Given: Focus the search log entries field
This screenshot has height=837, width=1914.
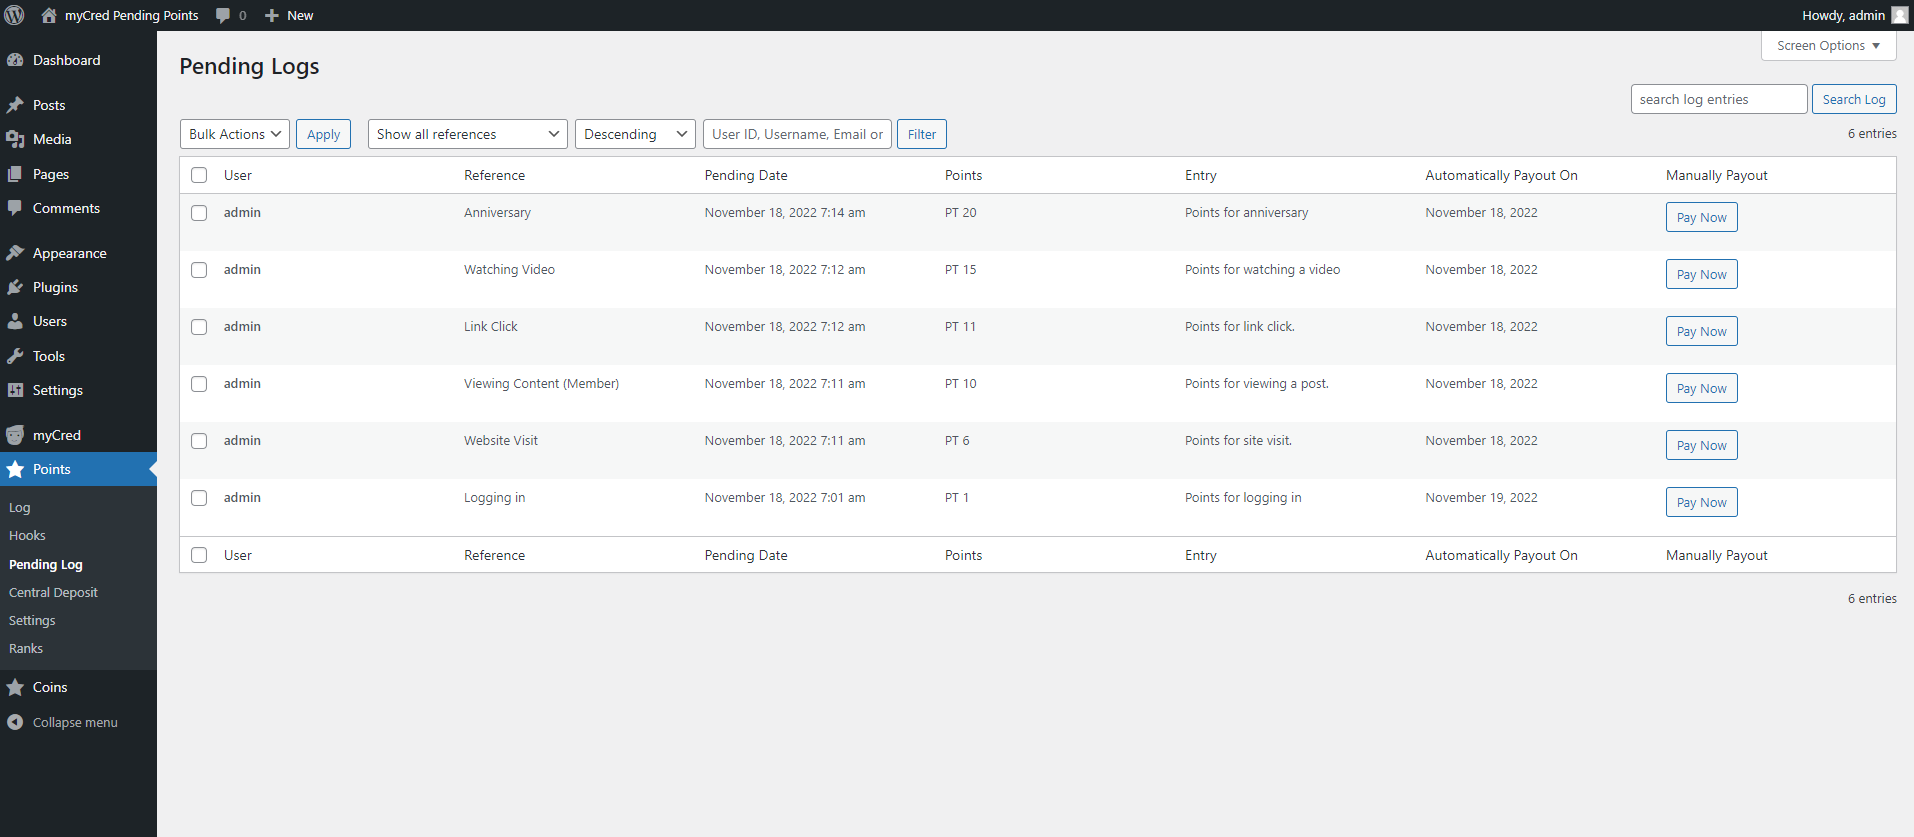Looking at the screenshot, I should click(x=1718, y=99).
